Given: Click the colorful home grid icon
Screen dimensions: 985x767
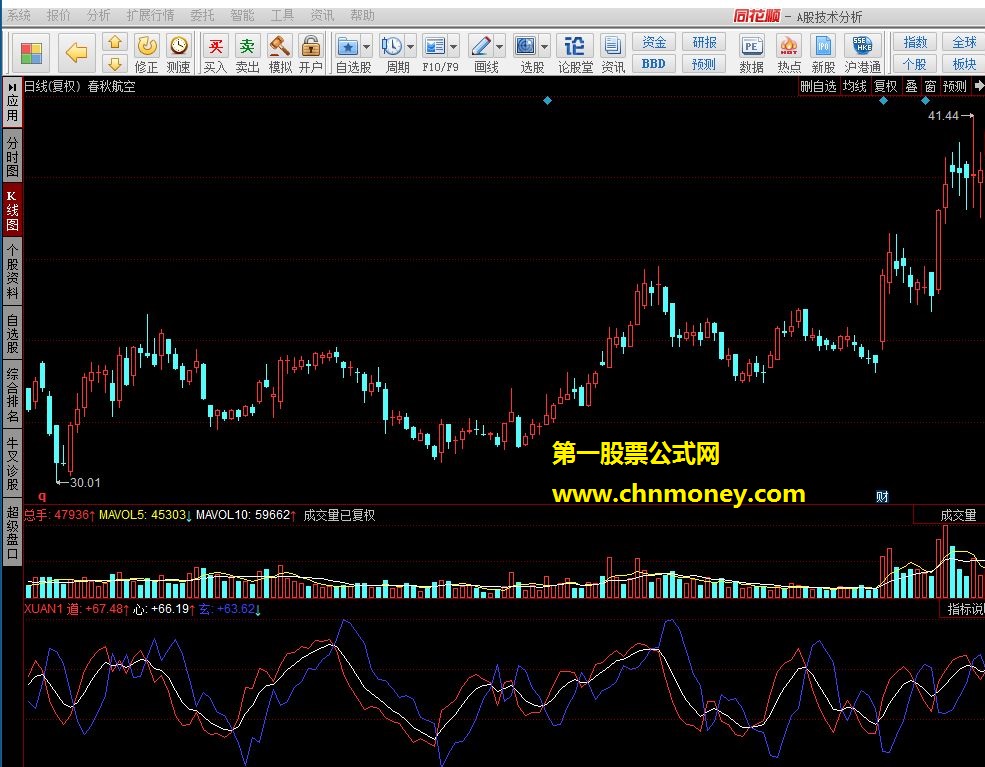Looking at the screenshot, I should point(31,53).
